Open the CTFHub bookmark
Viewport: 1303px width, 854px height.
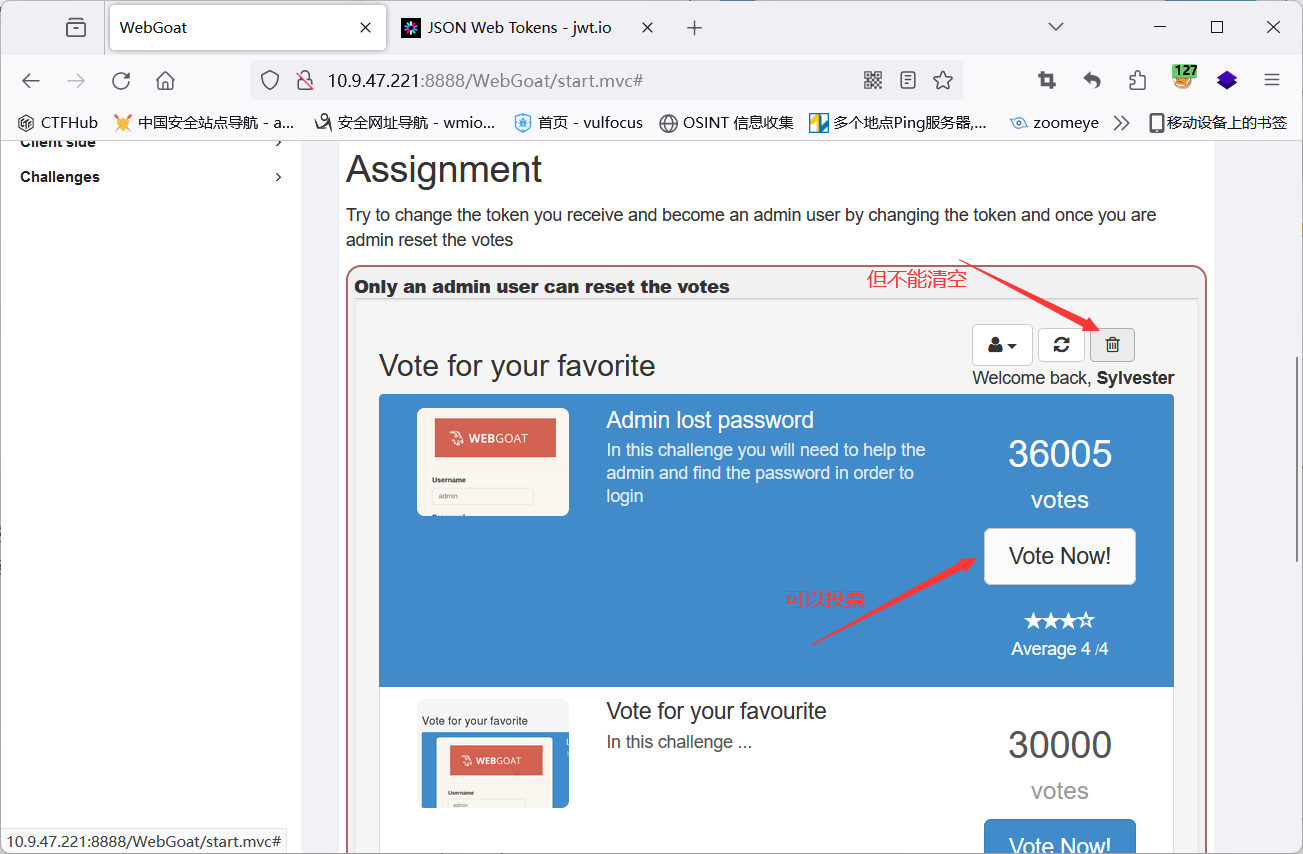click(58, 123)
